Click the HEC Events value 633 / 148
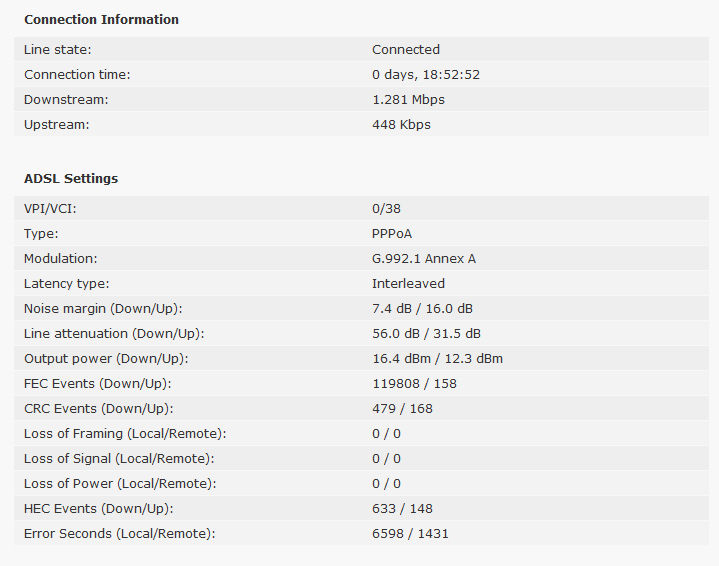The image size is (719, 566). tap(402, 509)
